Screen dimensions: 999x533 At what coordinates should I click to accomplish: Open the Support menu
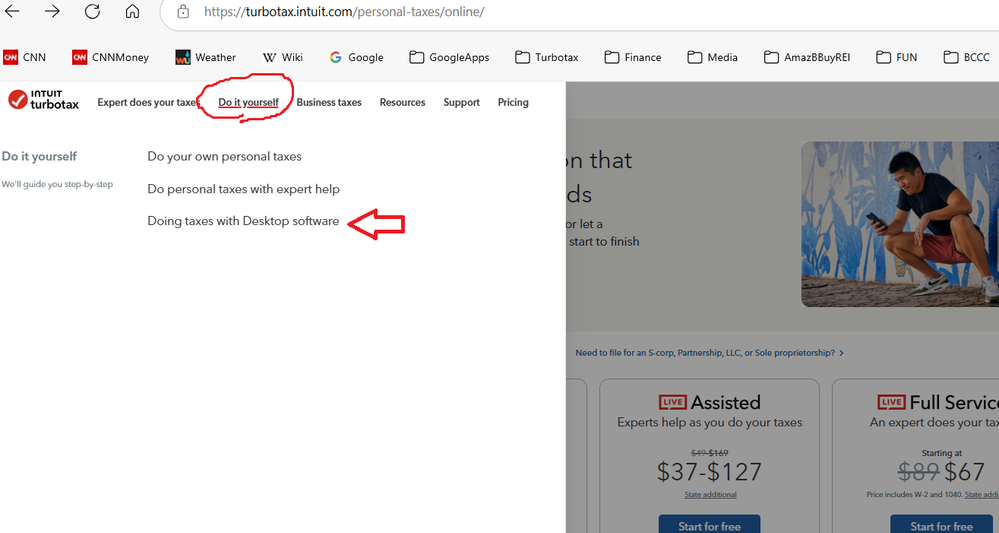coord(461,102)
